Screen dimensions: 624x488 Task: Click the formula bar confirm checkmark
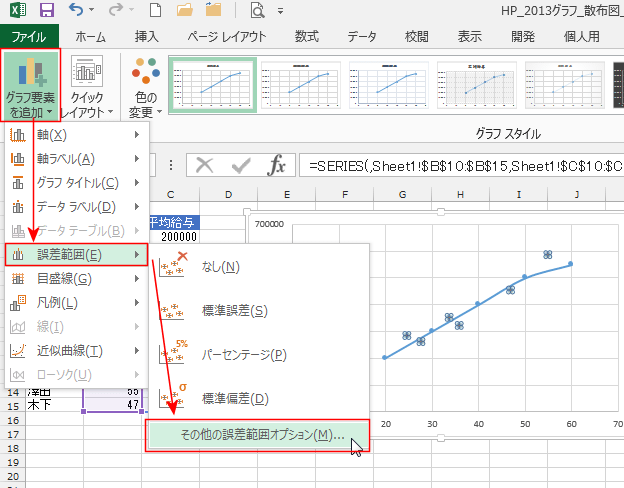coord(241,165)
